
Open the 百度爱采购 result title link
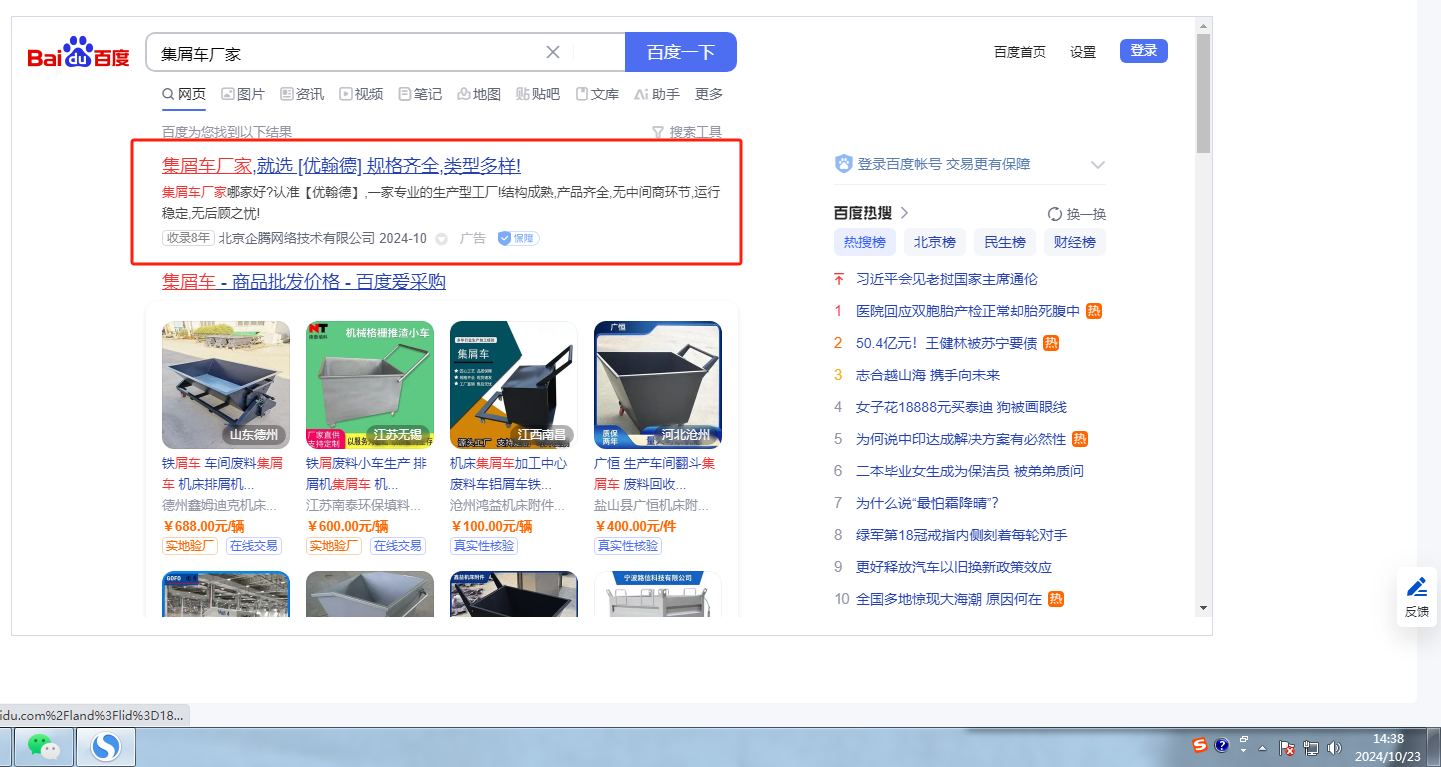[304, 282]
